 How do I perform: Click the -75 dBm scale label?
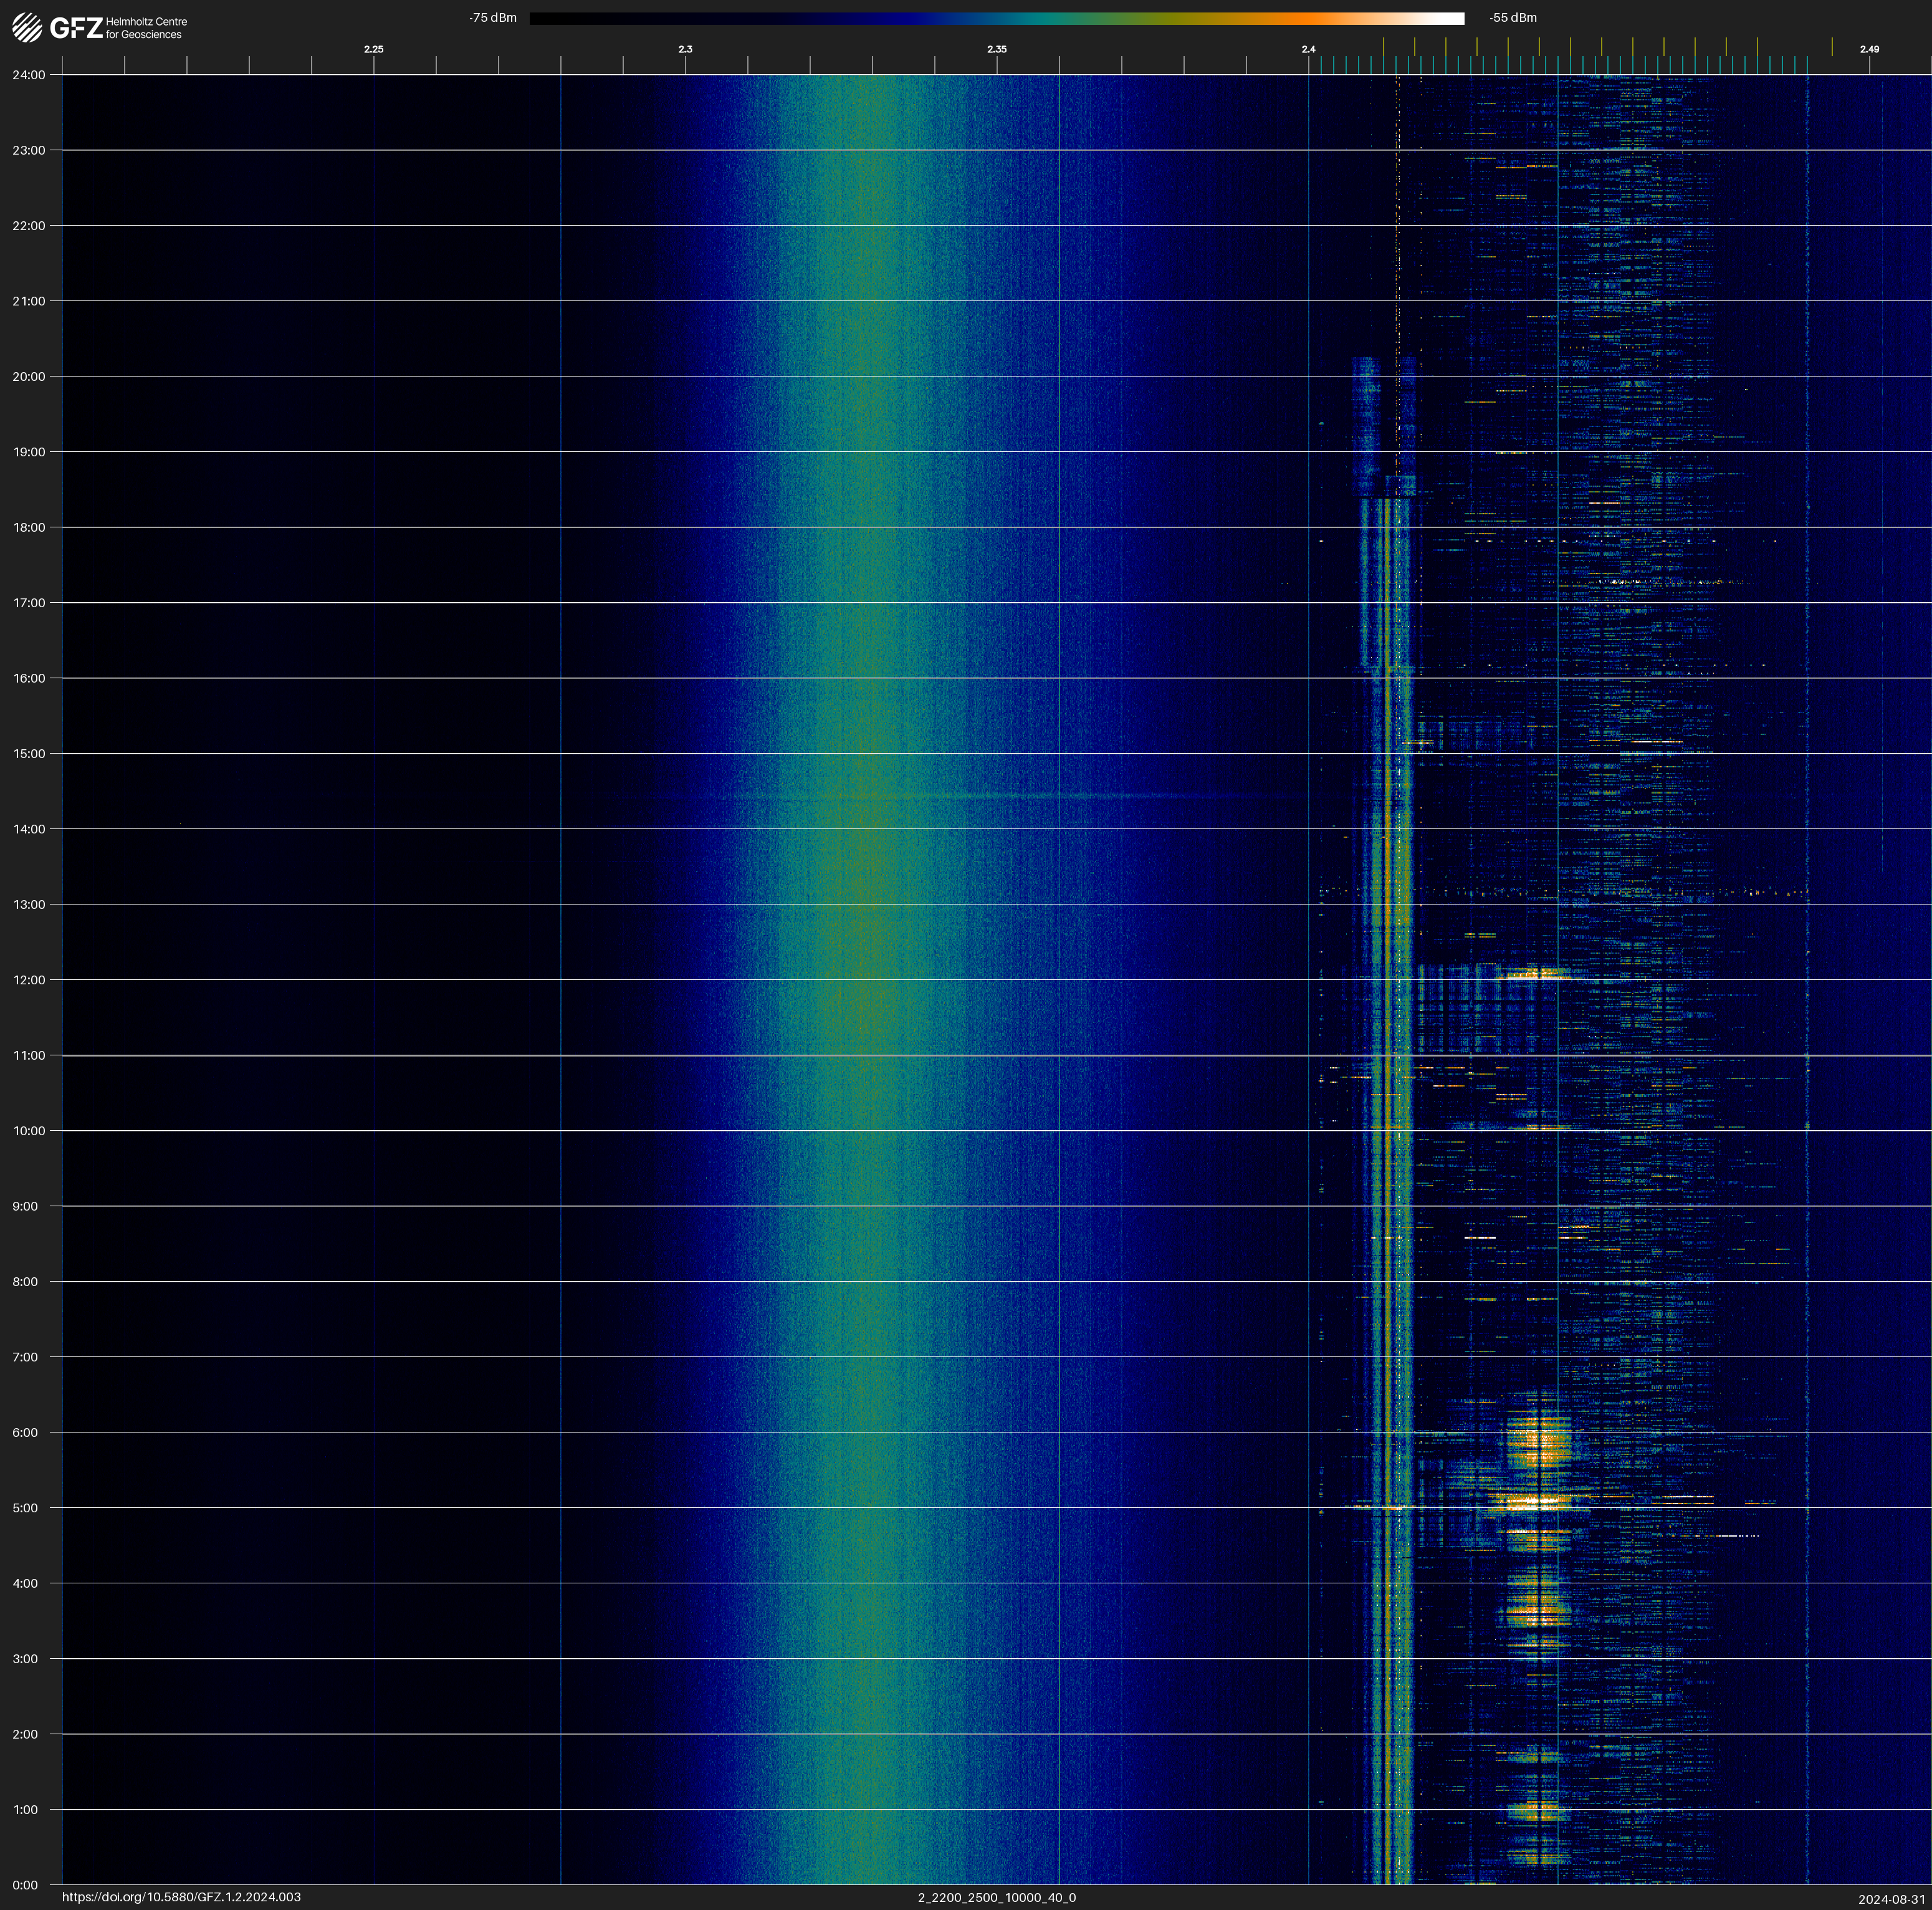[x=493, y=18]
